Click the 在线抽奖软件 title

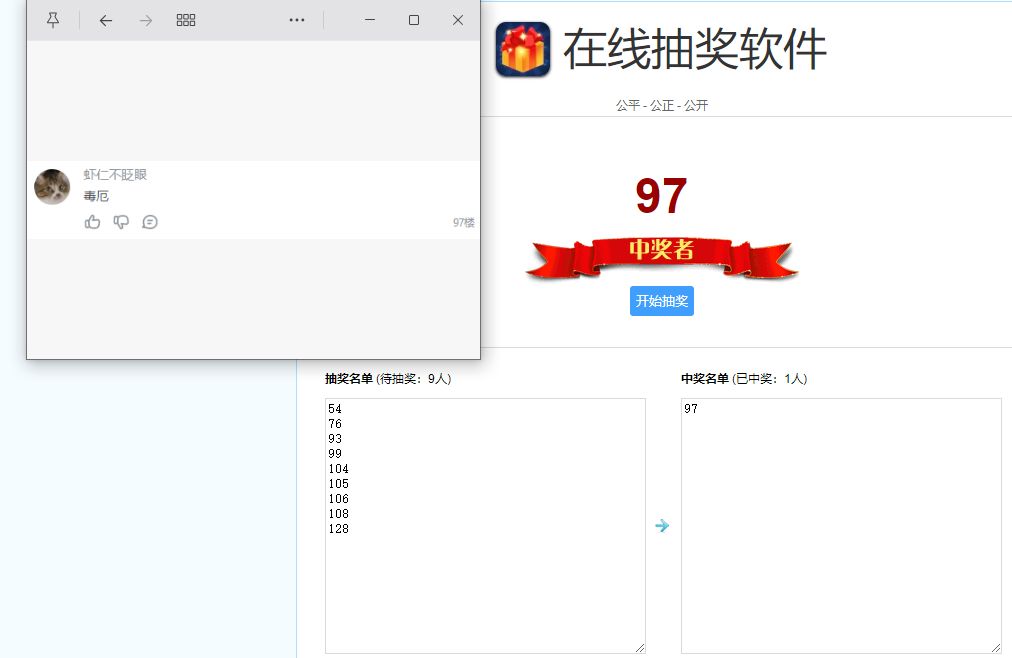coord(694,49)
